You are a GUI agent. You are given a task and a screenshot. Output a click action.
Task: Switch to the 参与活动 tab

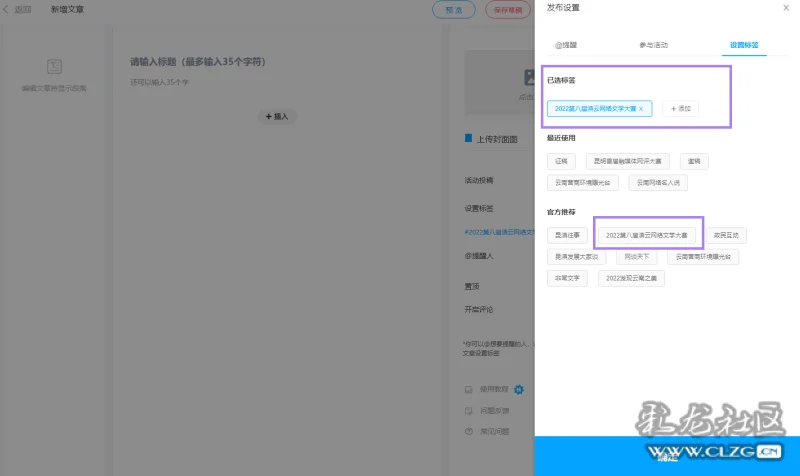click(x=654, y=45)
